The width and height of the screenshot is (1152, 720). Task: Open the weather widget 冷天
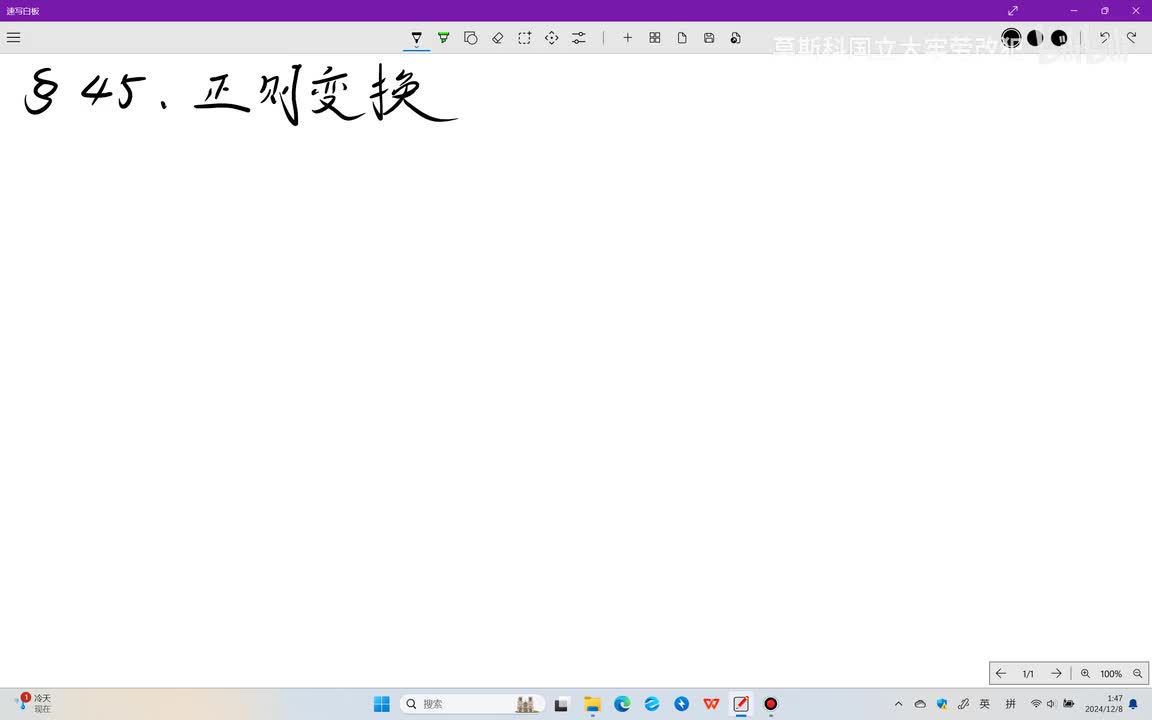click(32, 703)
